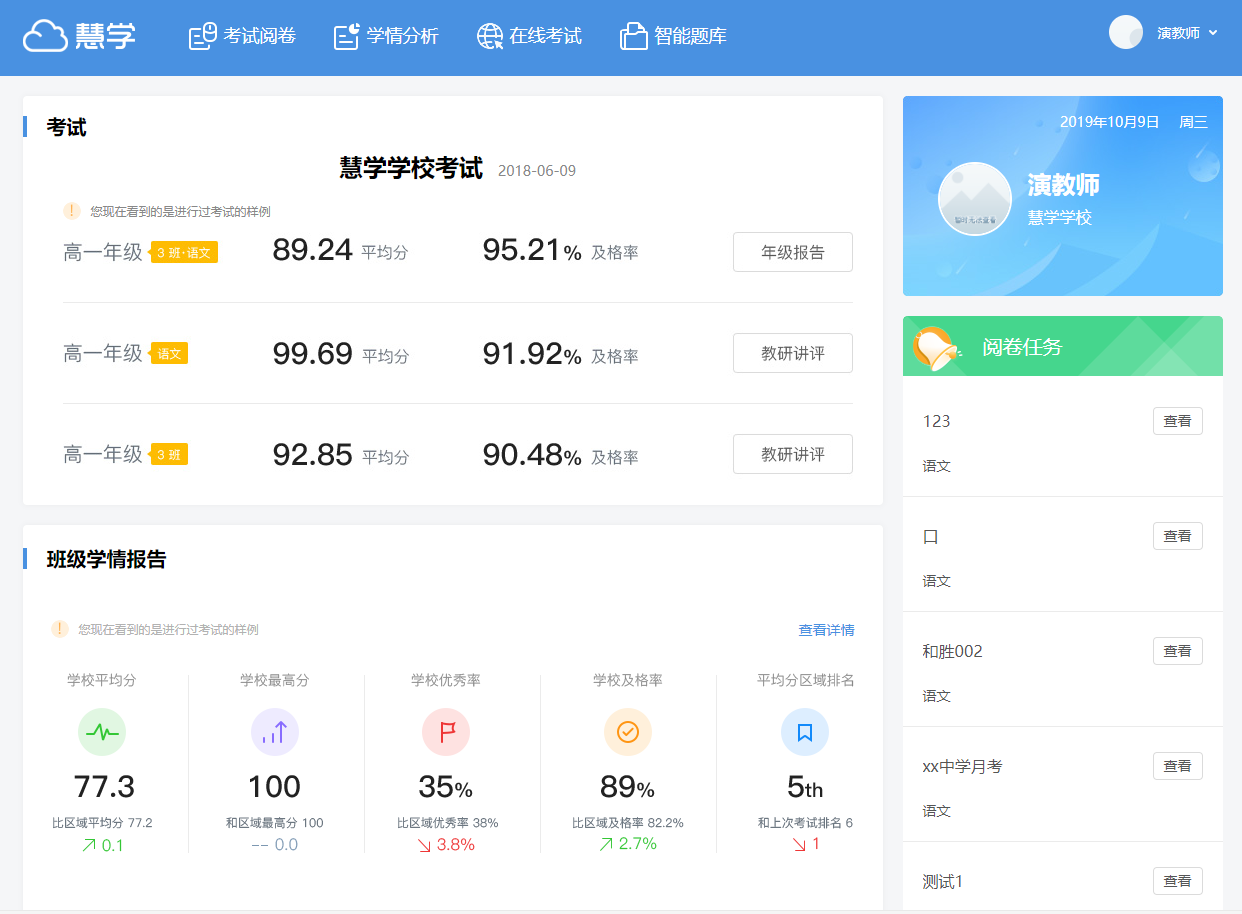The height and width of the screenshot is (914, 1242).
Task: Open the 考试阅卷 menu
Action: (243, 37)
